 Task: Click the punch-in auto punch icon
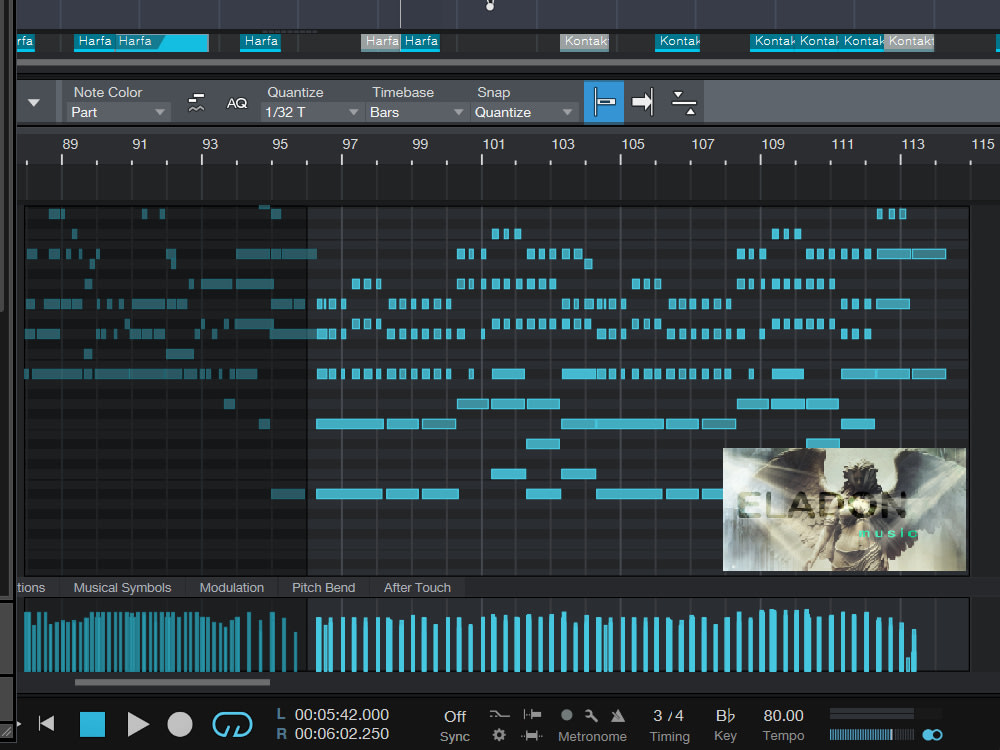click(532, 714)
